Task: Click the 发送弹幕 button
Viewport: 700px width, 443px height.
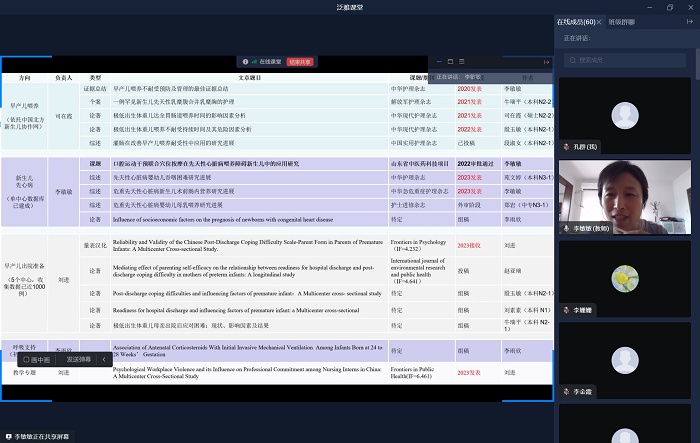Action: coord(79,358)
